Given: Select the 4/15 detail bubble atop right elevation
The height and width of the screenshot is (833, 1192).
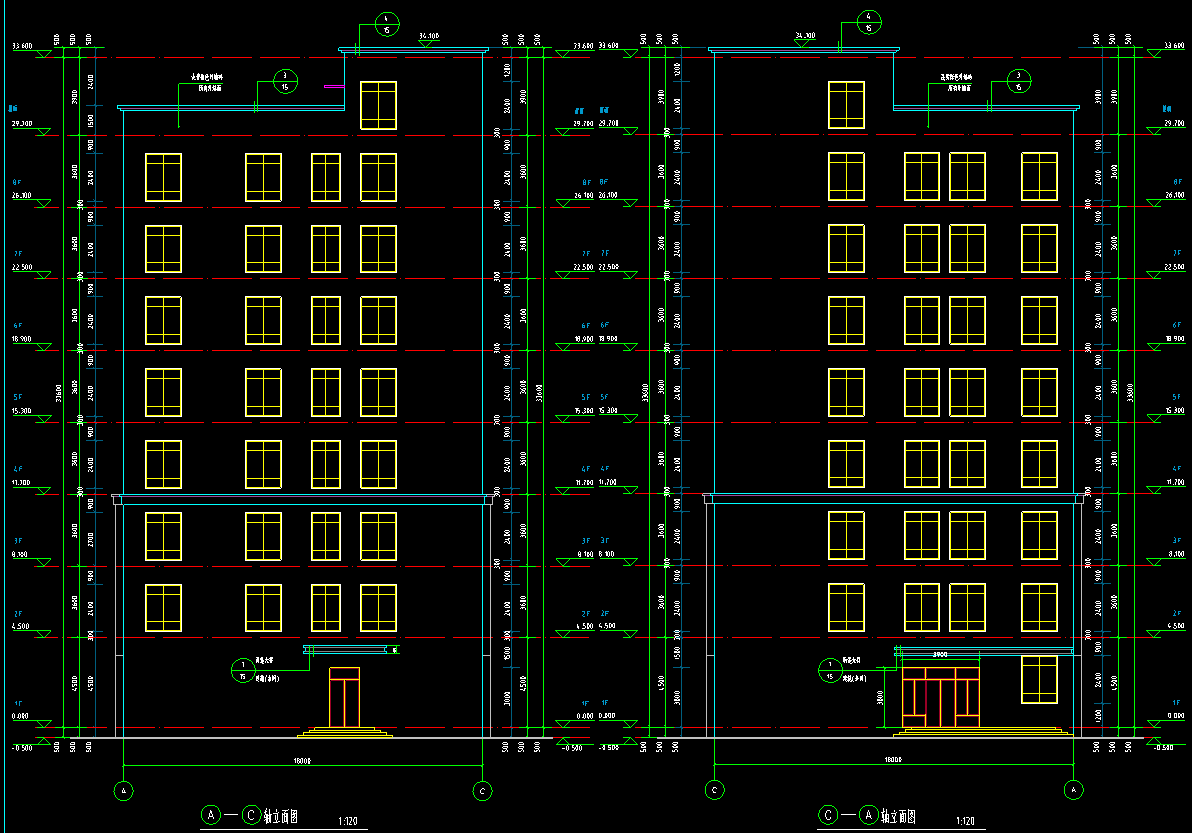Looking at the screenshot, I should 869,22.
